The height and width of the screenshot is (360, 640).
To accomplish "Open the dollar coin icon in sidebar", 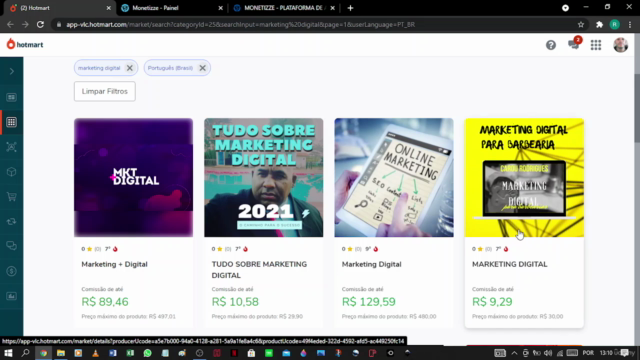I will point(11,271).
